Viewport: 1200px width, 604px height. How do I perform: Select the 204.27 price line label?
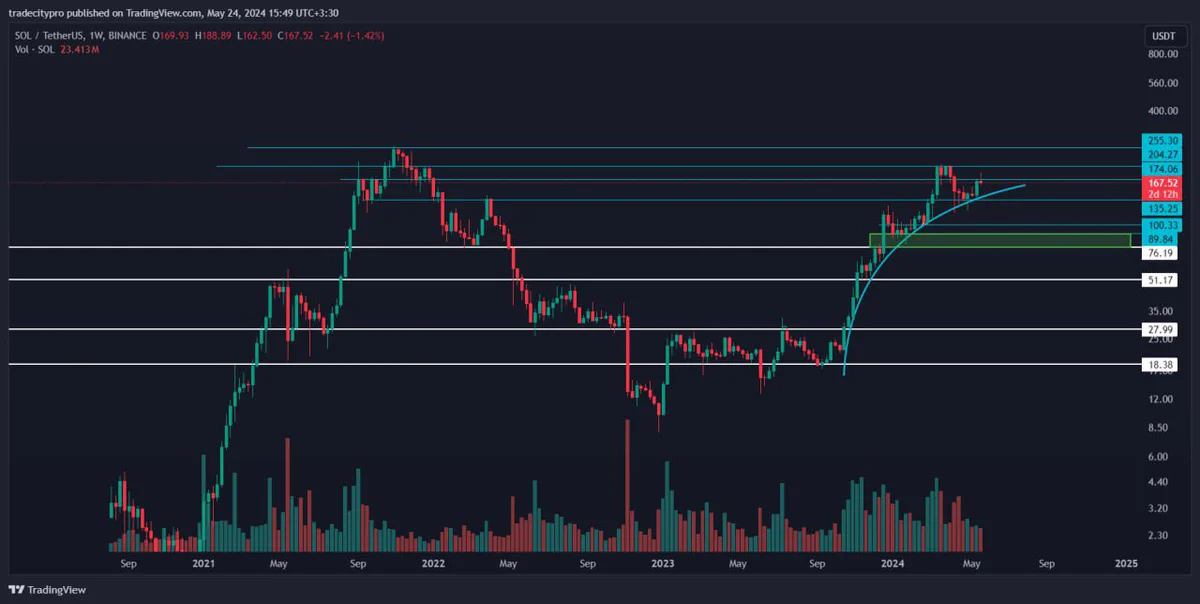point(1161,155)
